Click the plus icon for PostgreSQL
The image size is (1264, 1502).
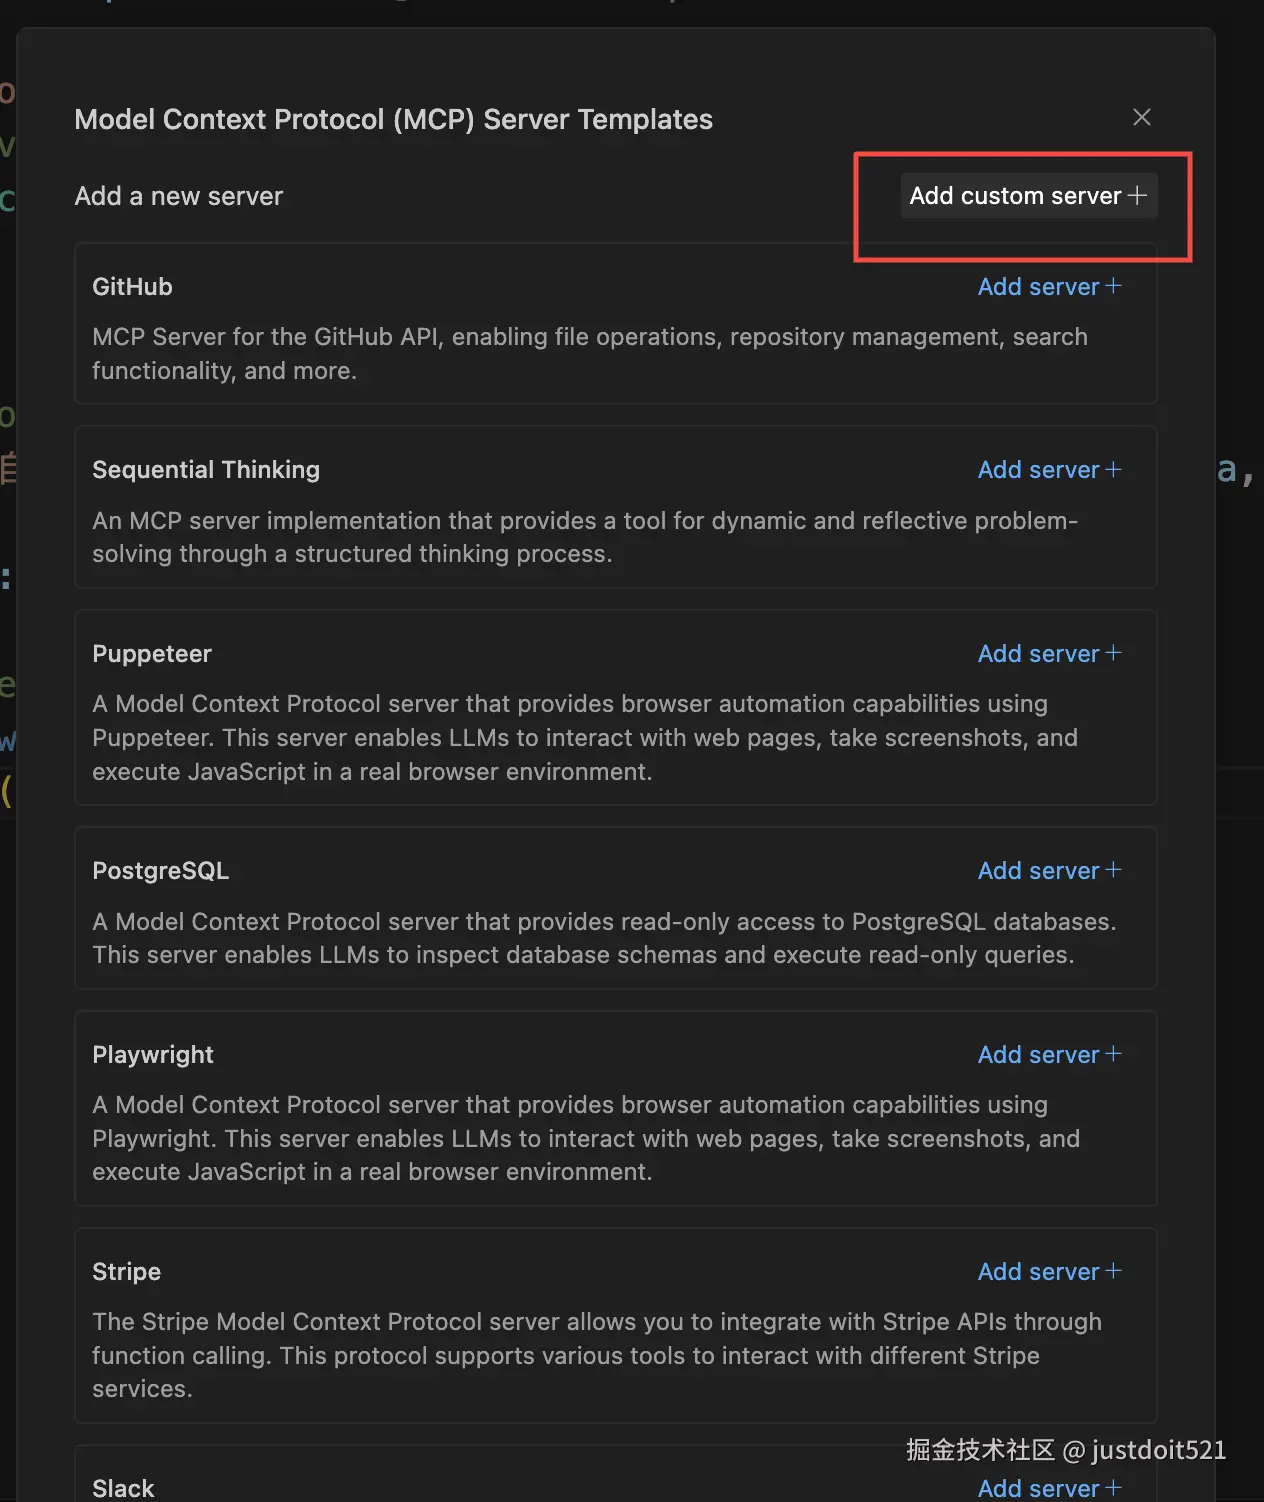(1113, 870)
